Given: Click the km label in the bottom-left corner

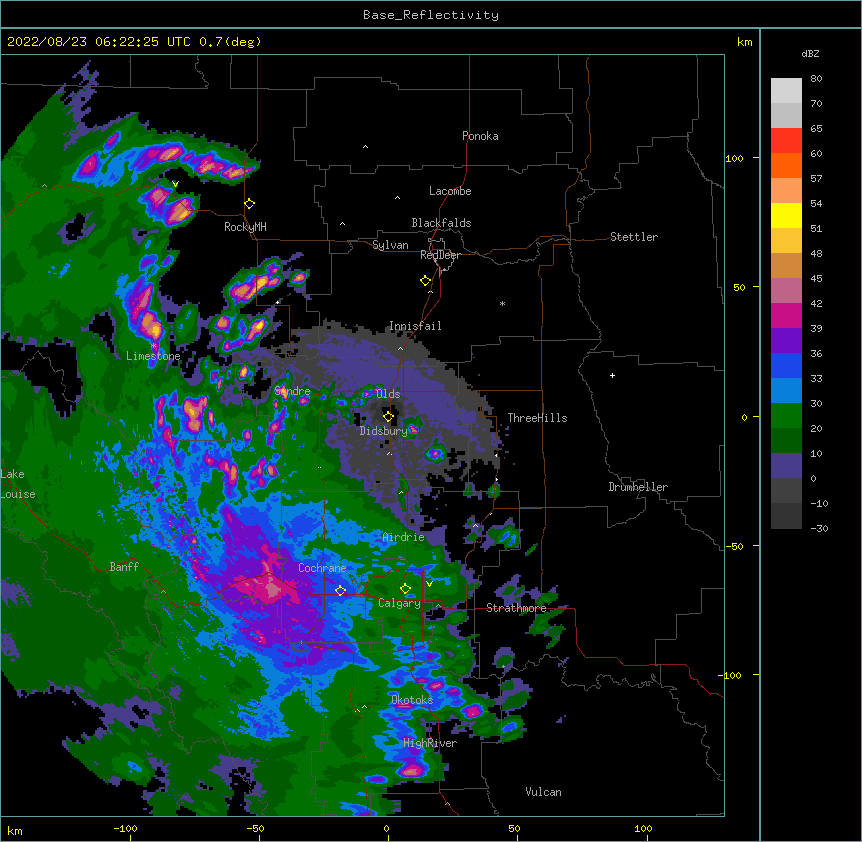Looking at the screenshot, I should click(15, 830).
